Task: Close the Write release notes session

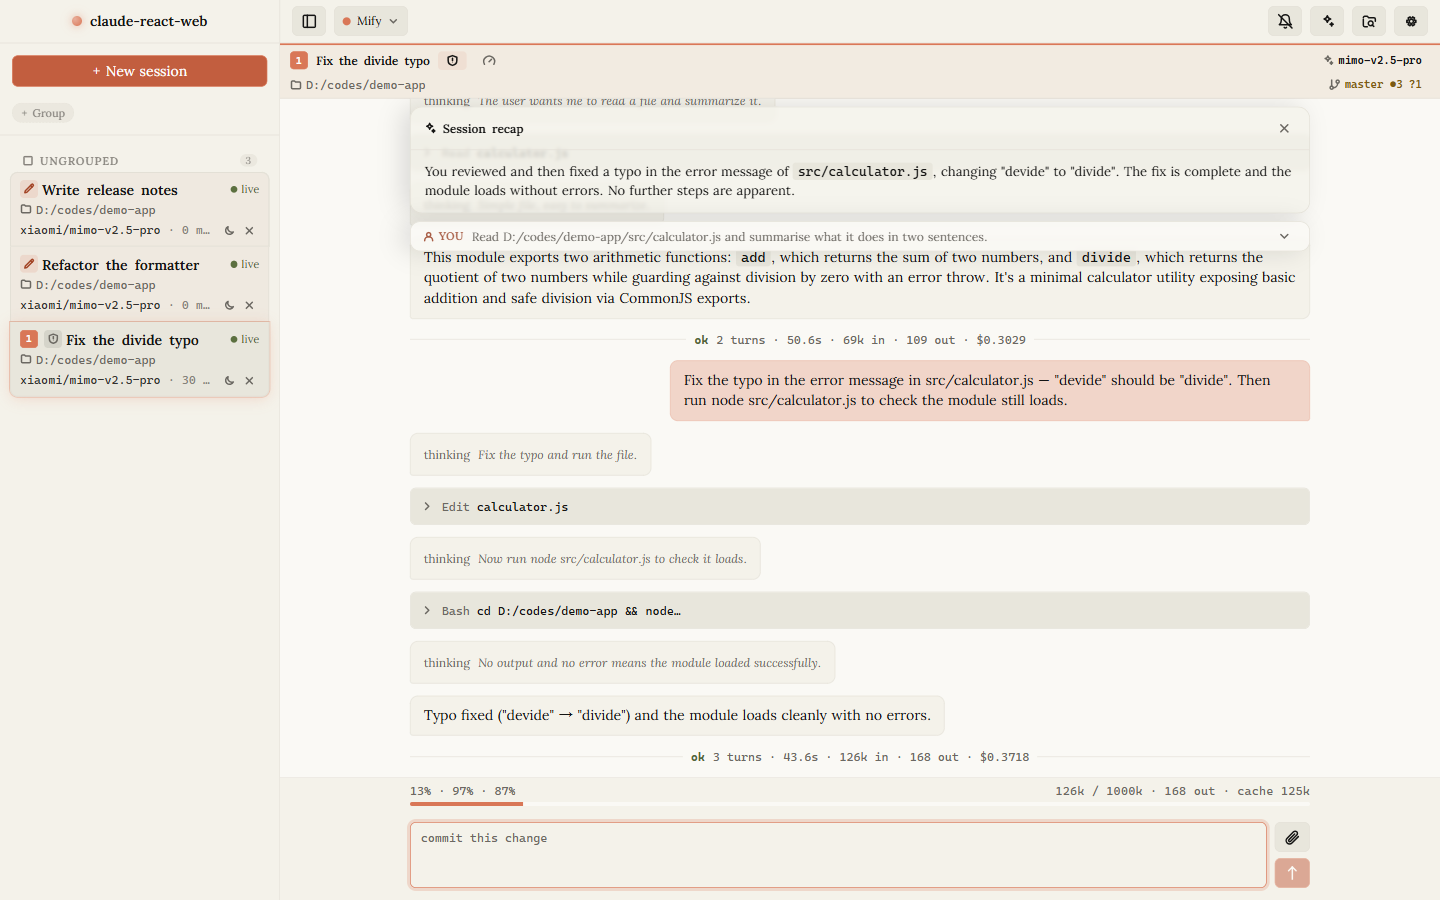Action: pos(249,230)
